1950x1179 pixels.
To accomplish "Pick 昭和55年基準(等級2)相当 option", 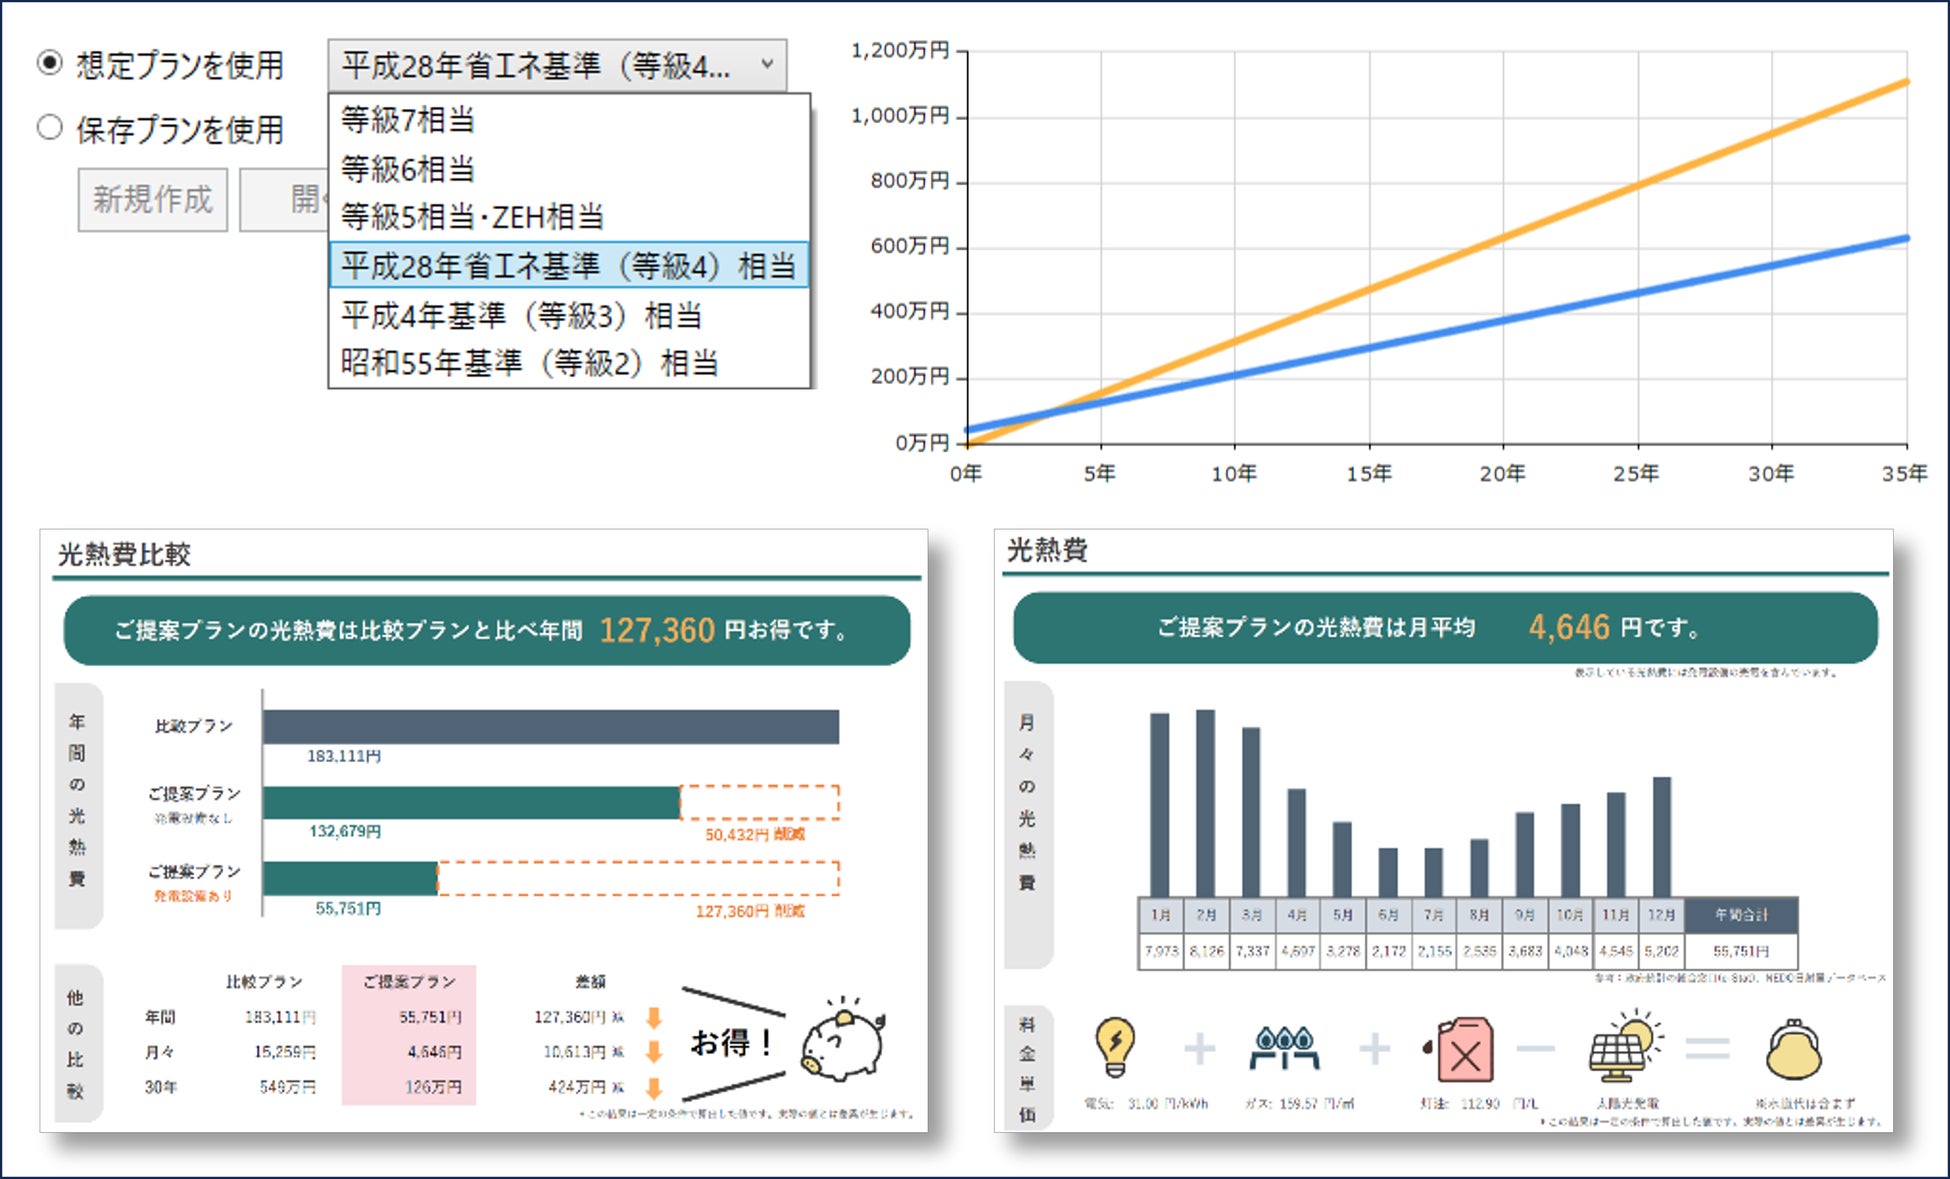I will click(529, 363).
